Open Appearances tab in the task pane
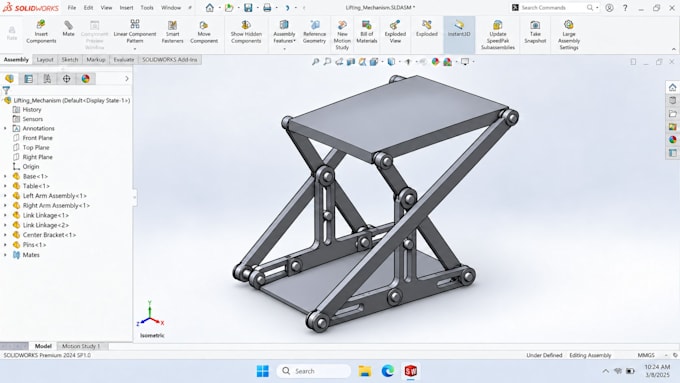This screenshot has height=383, width=680. pos(673,139)
